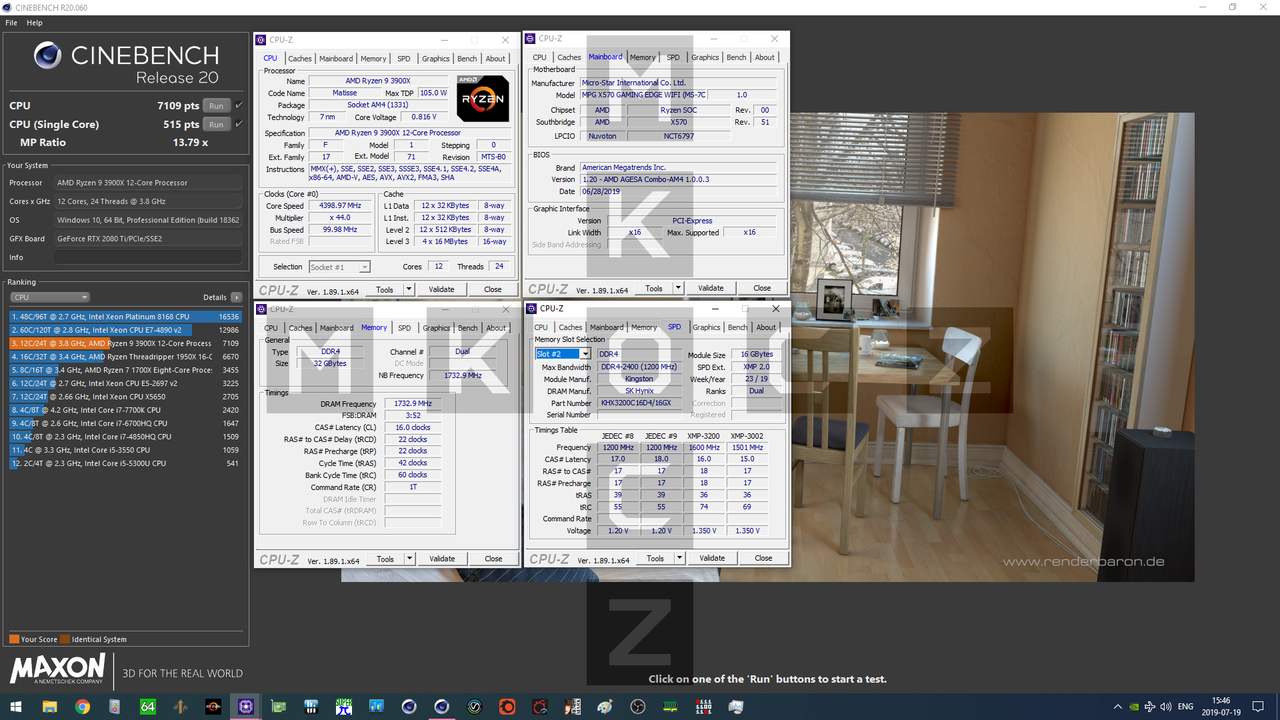Image resolution: width=1280 pixels, height=720 pixels.
Task: Open the green memory stick taskbar icon
Action: [x=671, y=706]
